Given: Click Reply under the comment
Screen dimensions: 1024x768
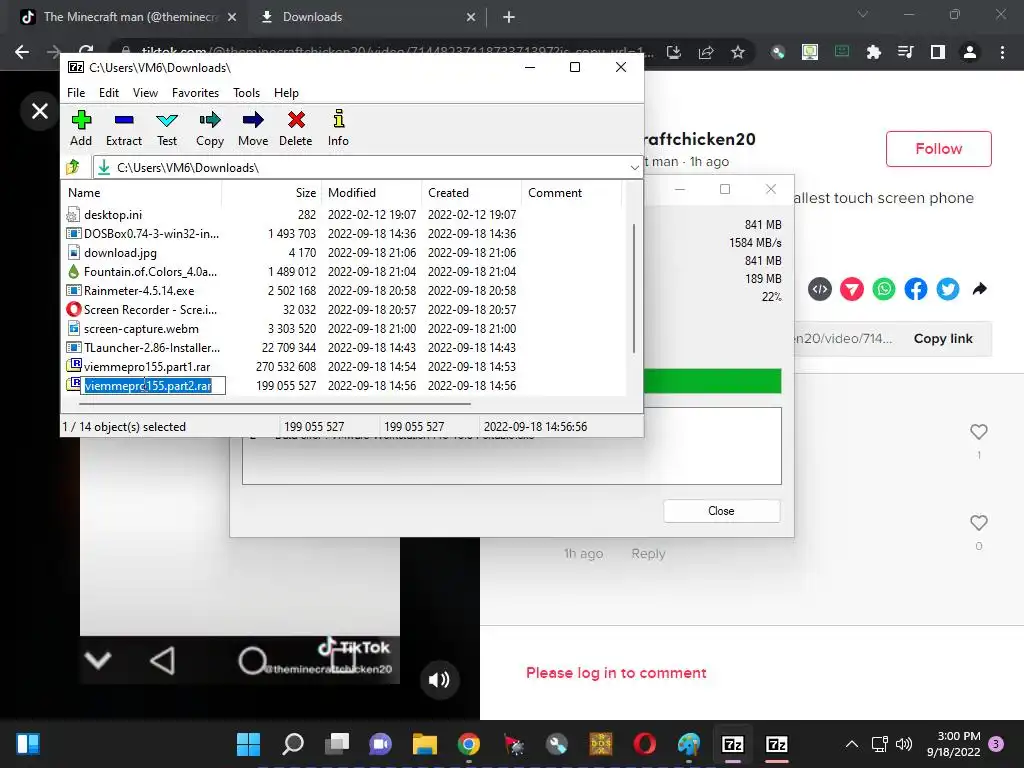Looking at the screenshot, I should [x=648, y=554].
